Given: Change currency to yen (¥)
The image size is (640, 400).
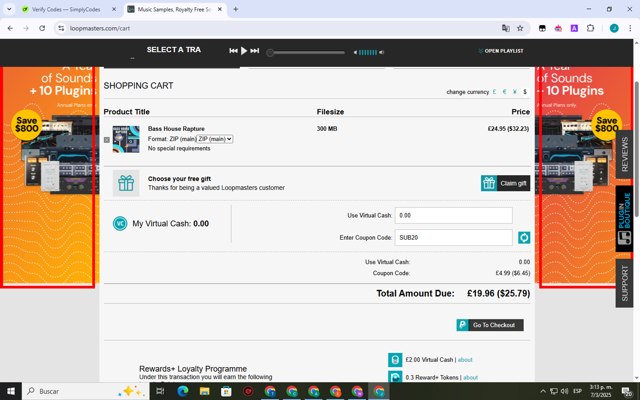Looking at the screenshot, I should point(515,92).
